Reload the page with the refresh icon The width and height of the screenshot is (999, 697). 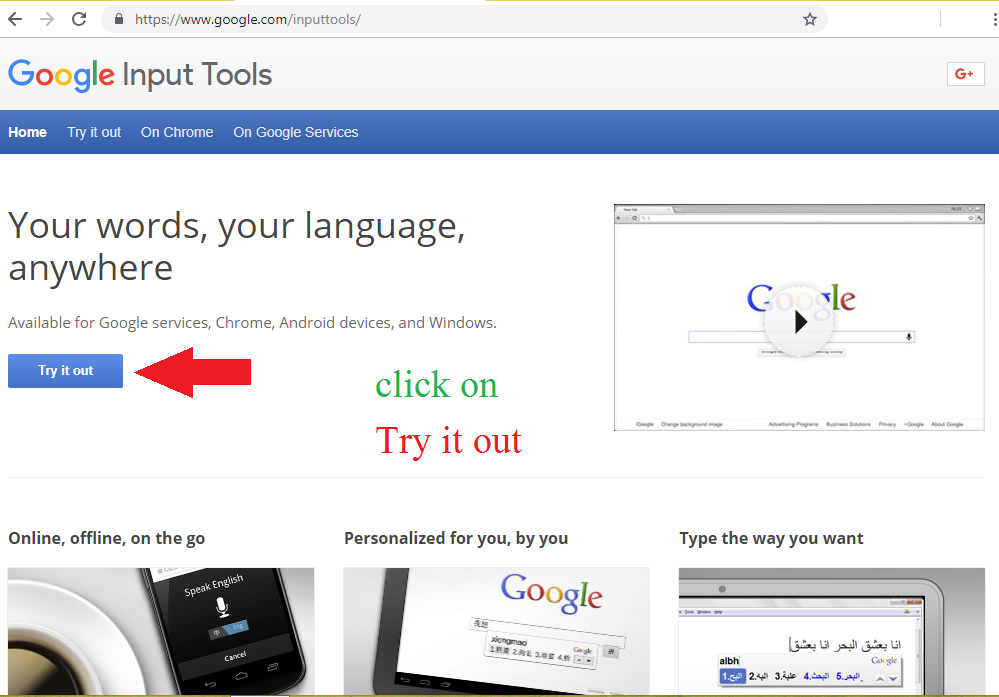point(79,19)
